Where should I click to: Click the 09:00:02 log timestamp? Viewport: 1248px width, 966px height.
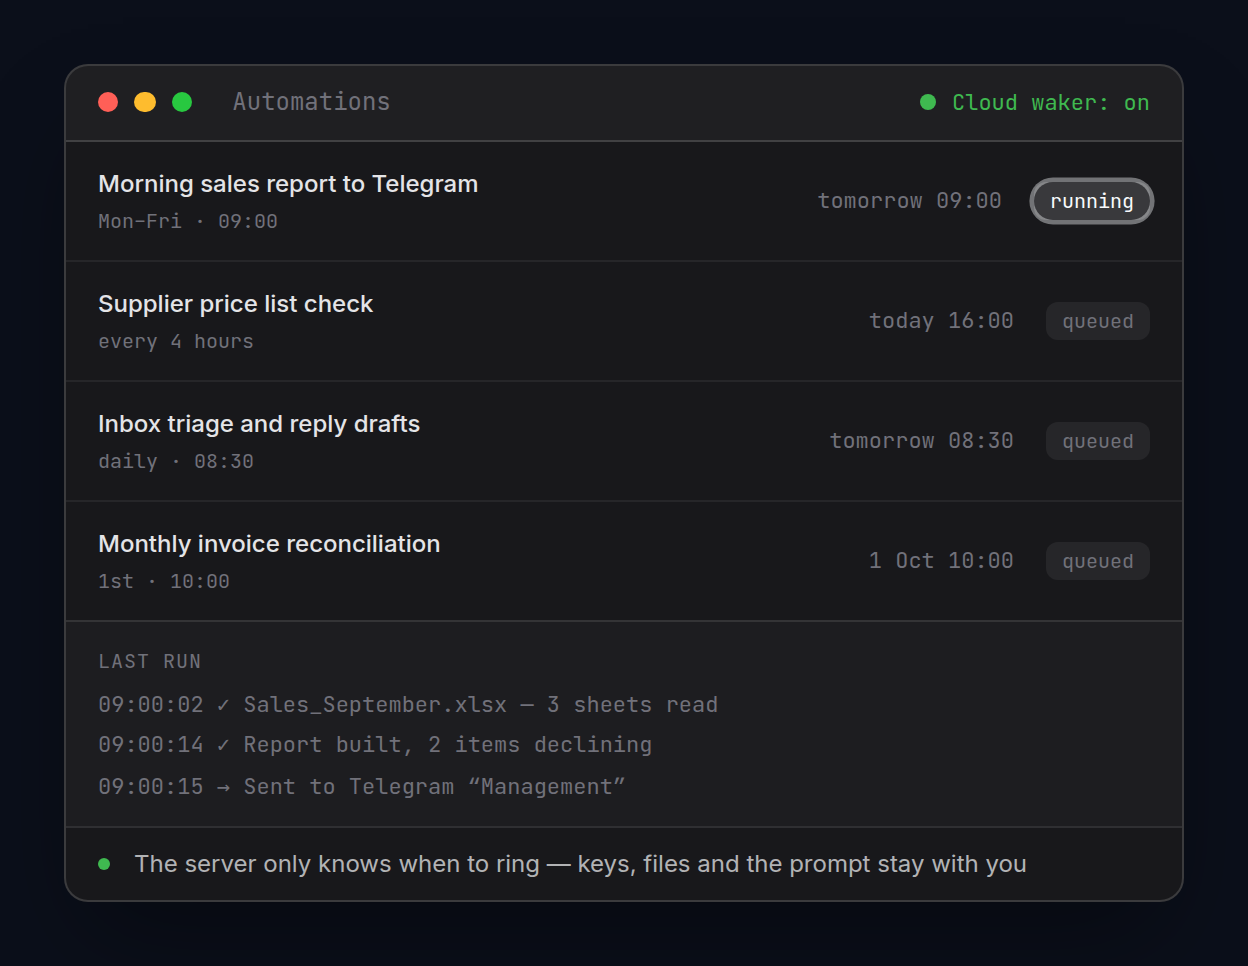(x=151, y=705)
